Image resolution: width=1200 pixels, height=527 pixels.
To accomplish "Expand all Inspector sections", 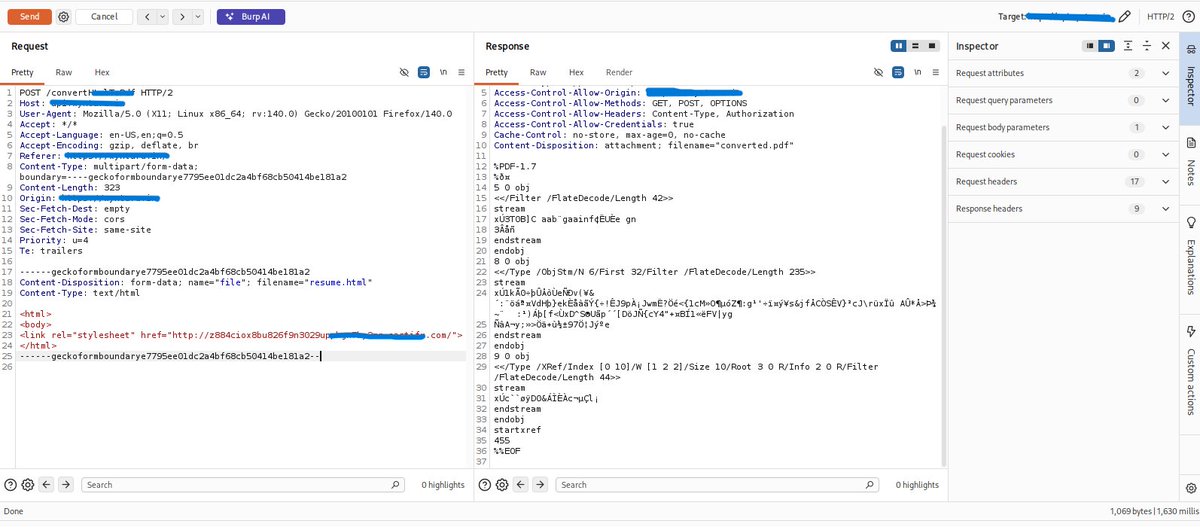I will (1128, 46).
